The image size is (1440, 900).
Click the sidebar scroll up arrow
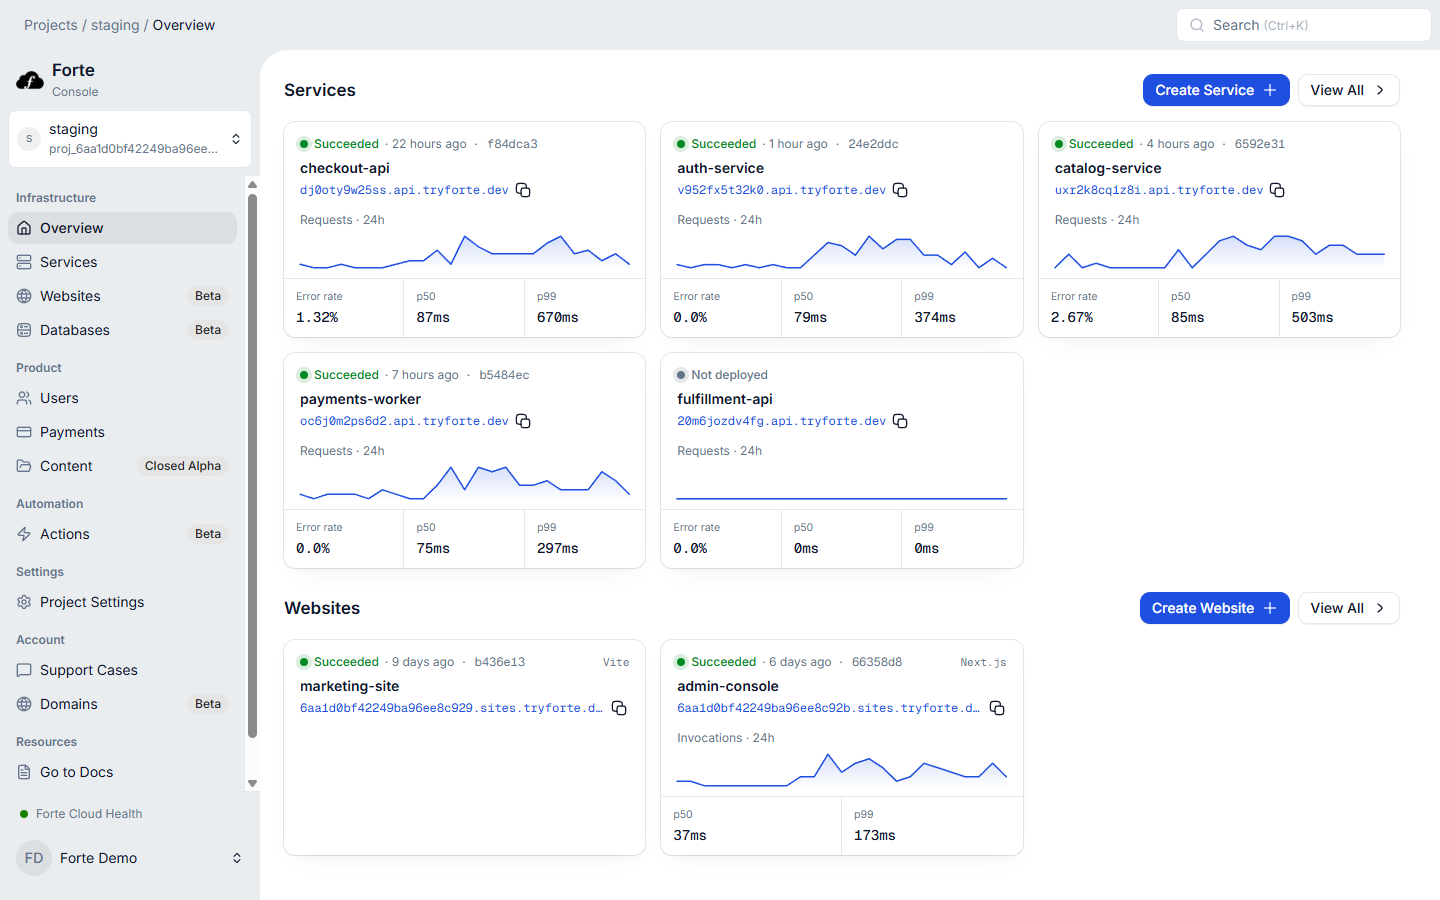(252, 184)
